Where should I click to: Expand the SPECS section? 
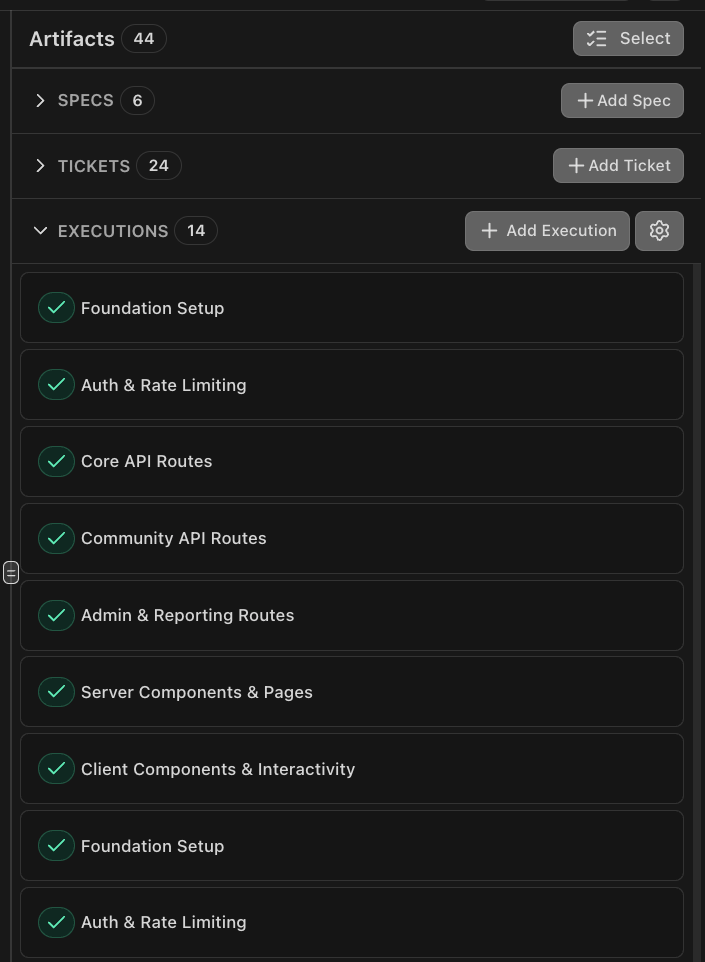click(x=40, y=101)
